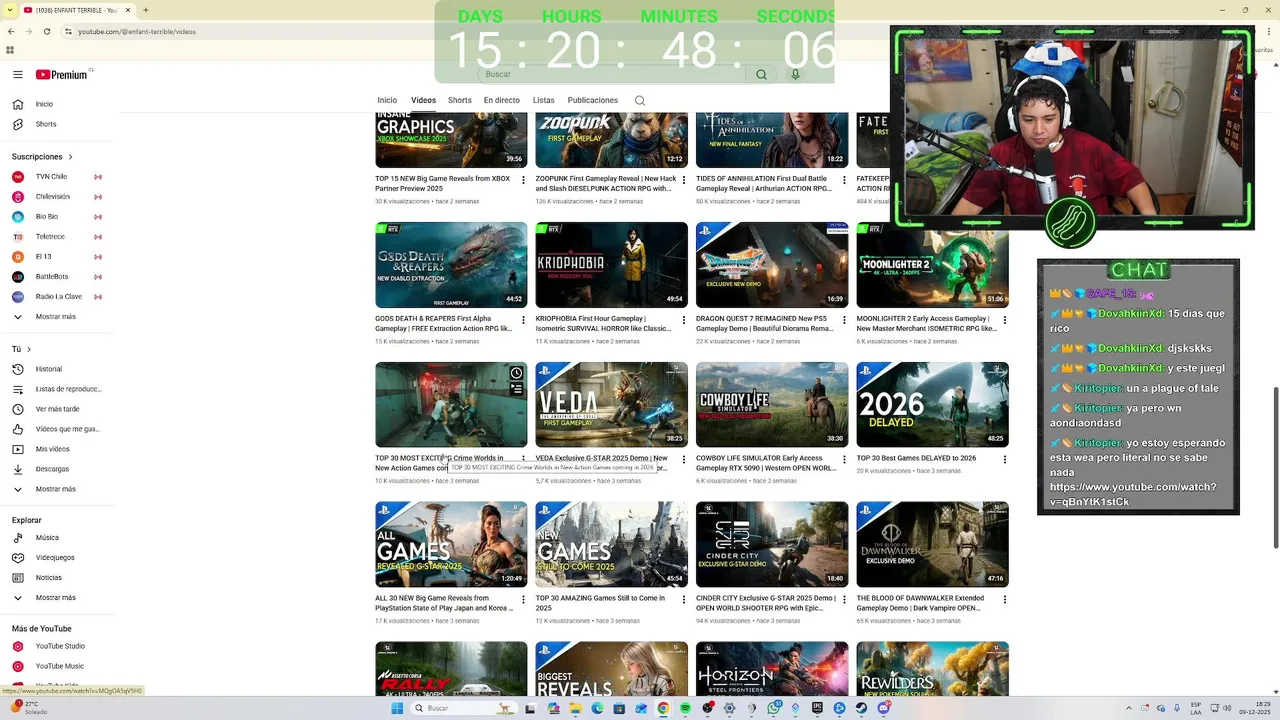Viewport: 1280px width, 720px height.
Task: Click watch later icon on Crime Worlds thumbnail
Action: pos(516,374)
